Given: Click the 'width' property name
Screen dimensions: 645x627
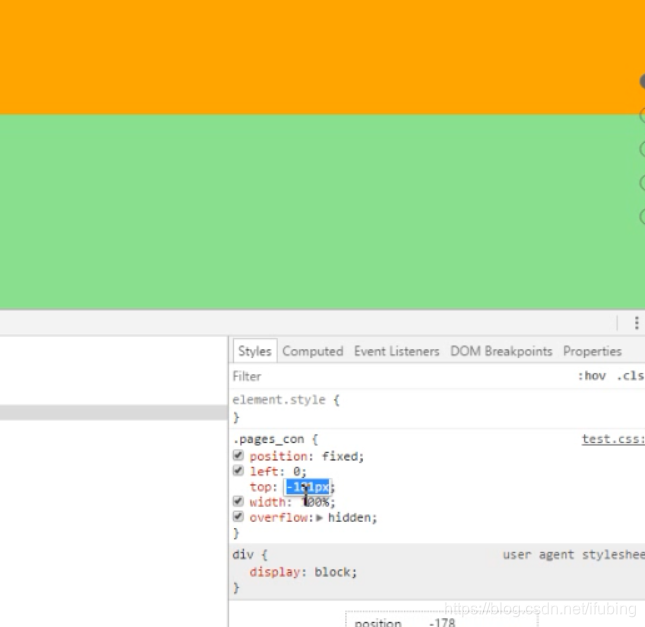Looking at the screenshot, I should [267, 502].
